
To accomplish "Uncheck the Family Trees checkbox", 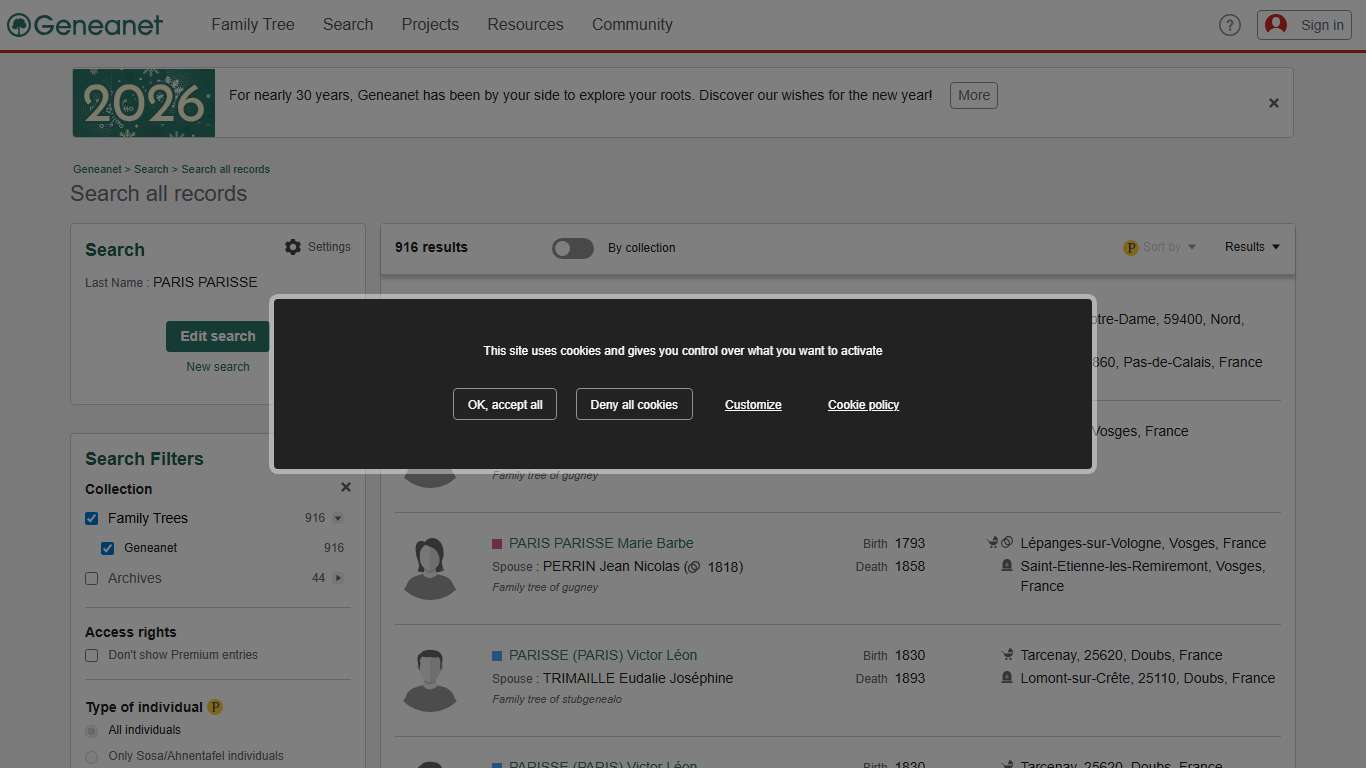I will coord(92,518).
